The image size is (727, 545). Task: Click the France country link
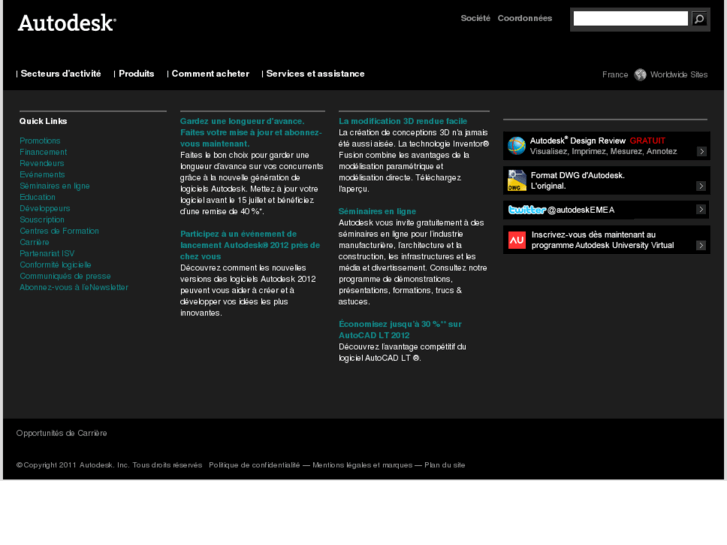615,75
